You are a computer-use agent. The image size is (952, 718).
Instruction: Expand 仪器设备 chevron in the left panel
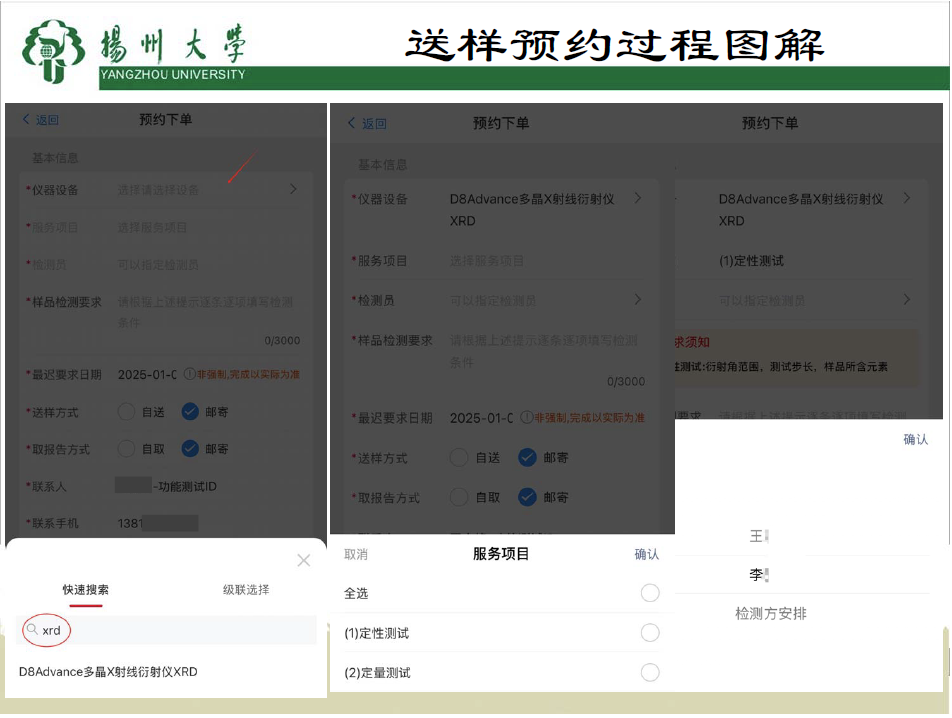[293, 189]
